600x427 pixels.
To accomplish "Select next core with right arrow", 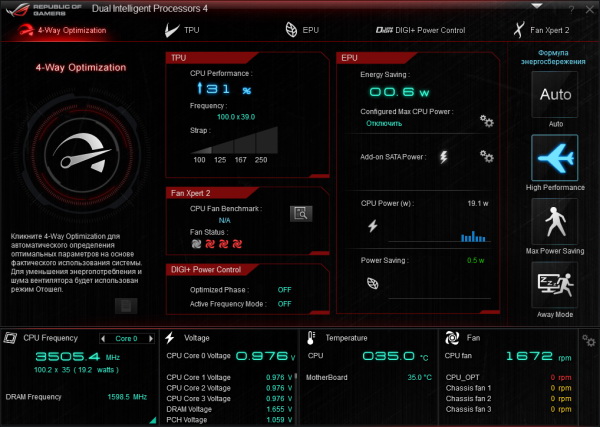I will (151, 339).
